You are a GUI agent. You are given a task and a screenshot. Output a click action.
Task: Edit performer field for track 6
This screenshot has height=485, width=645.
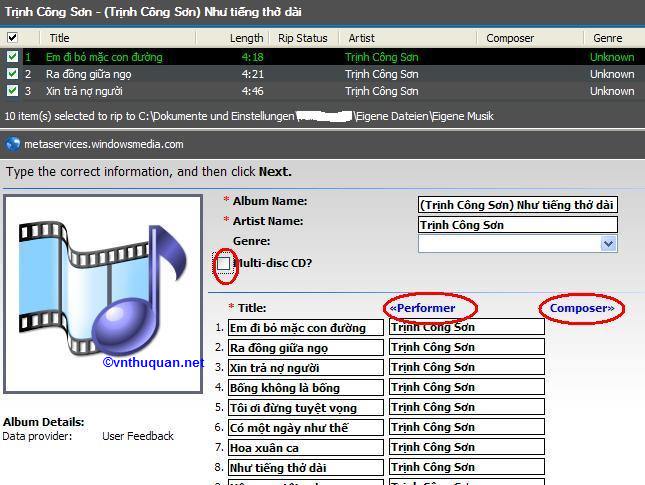click(x=467, y=427)
